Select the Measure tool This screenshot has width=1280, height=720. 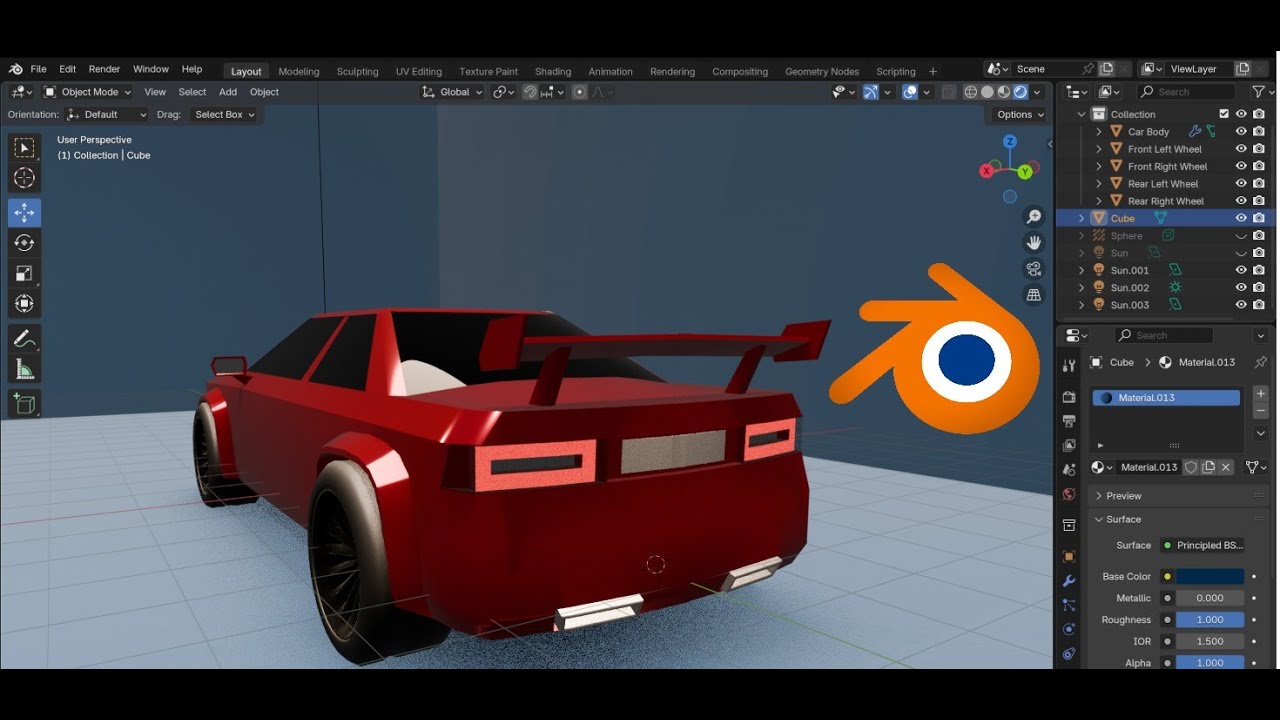click(25, 370)
